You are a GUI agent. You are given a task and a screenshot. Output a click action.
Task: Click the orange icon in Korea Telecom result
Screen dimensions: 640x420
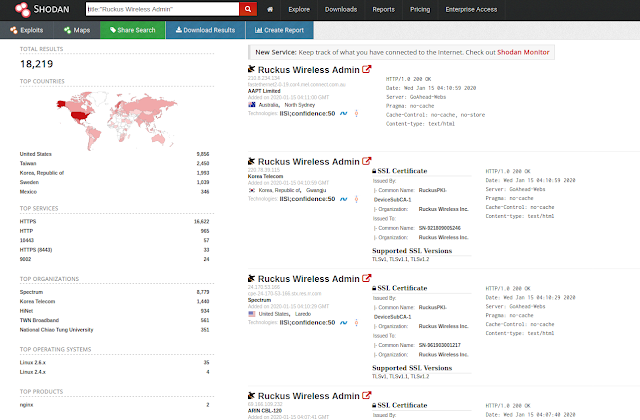click(356, 199)
